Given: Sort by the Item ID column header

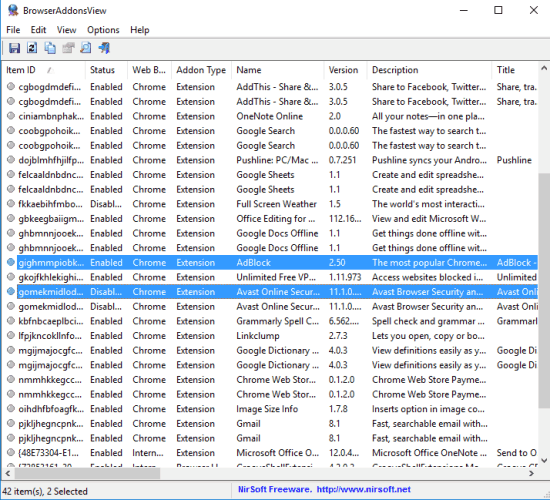Looking at the screenshot, I should [x=44, y=70].
